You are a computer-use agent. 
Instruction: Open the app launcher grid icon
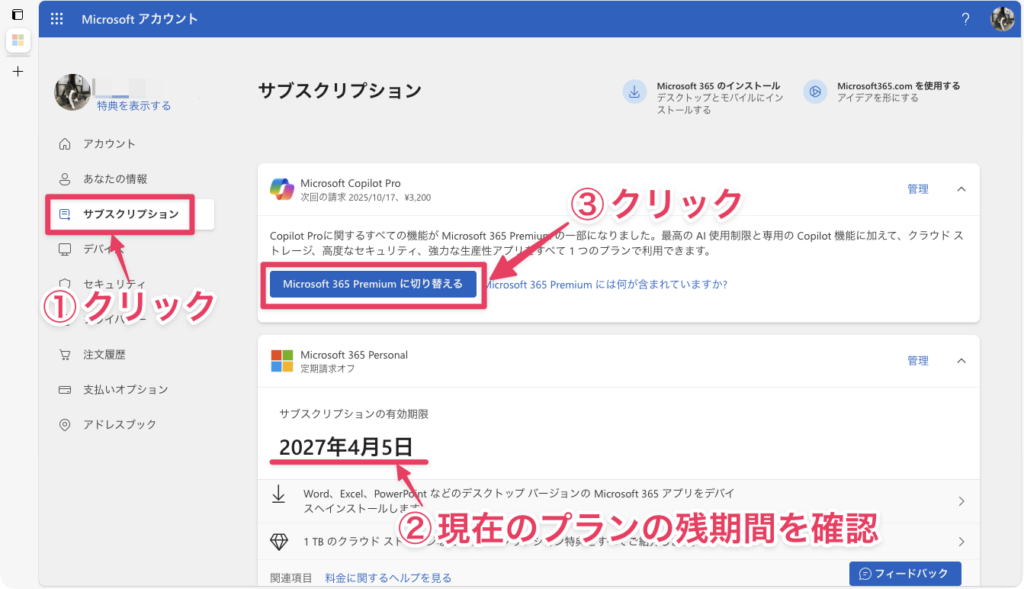click(x=57, y=19)
